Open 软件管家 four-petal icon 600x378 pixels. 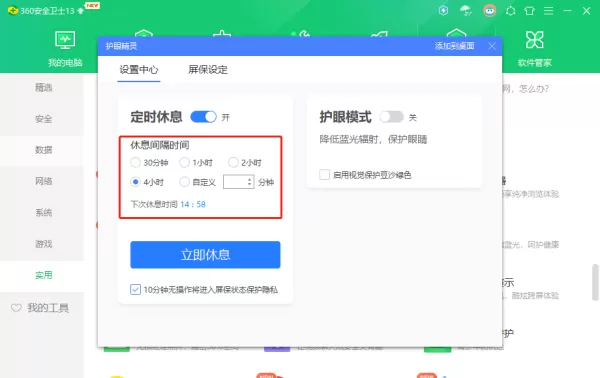(x=535, y=39)
